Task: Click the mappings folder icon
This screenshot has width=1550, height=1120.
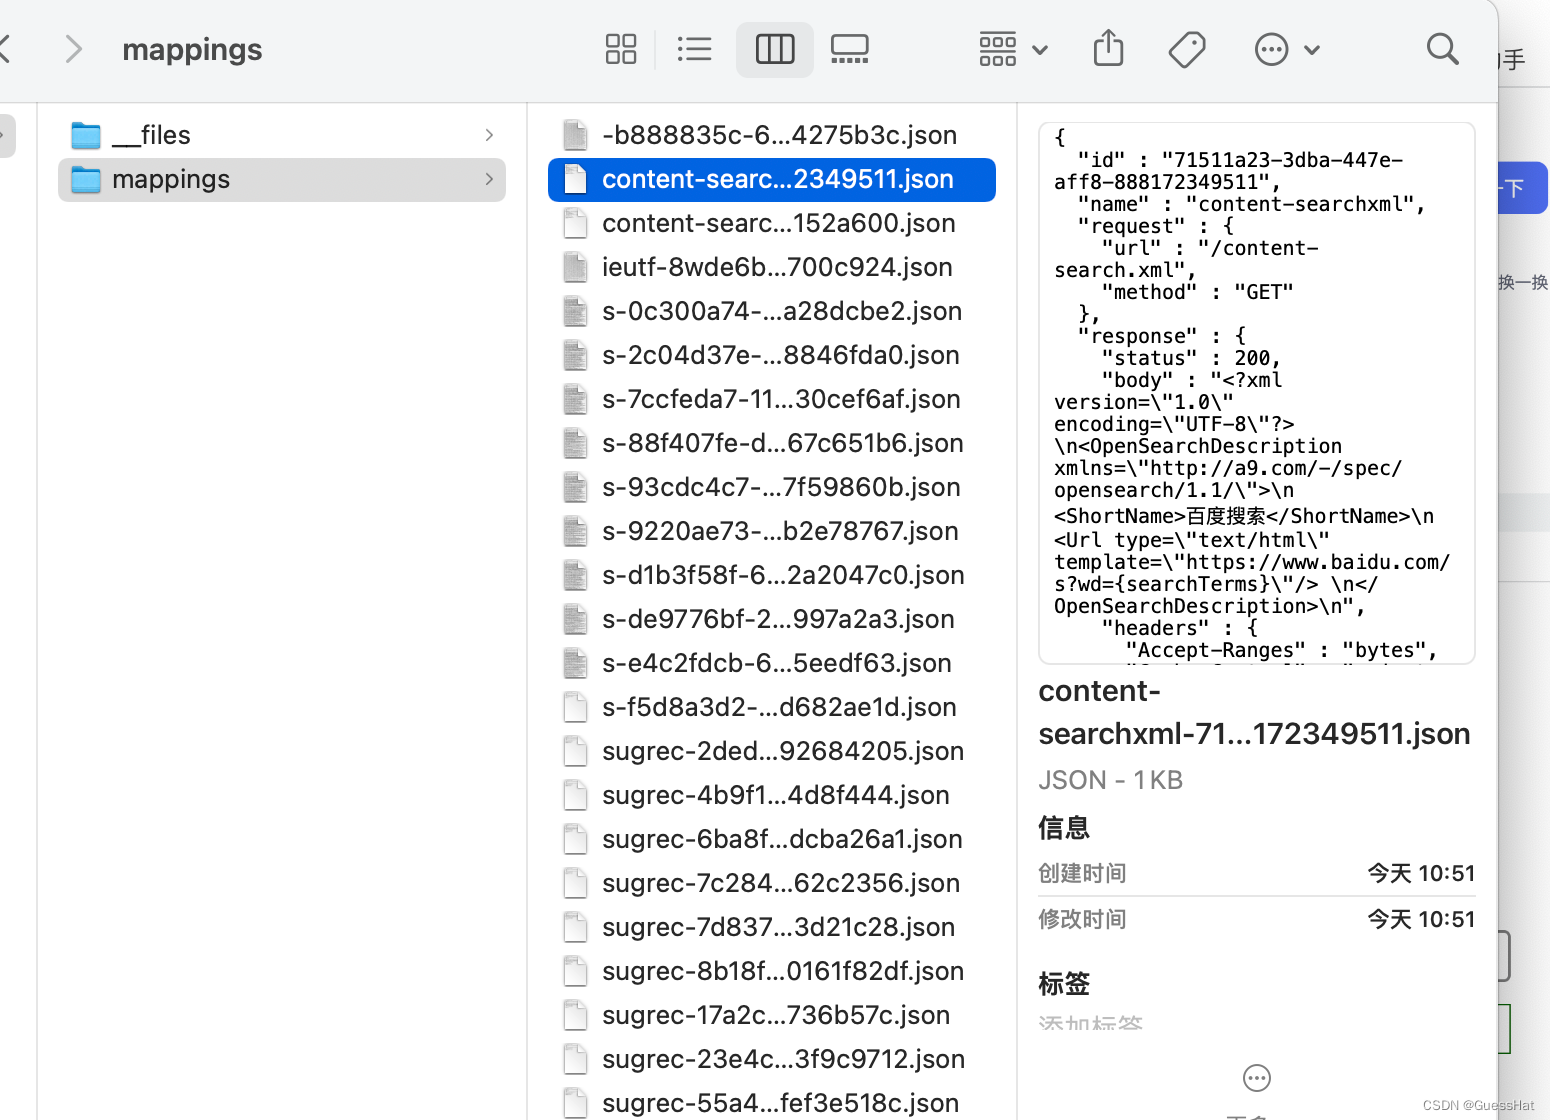Action: tap(86, 179)
